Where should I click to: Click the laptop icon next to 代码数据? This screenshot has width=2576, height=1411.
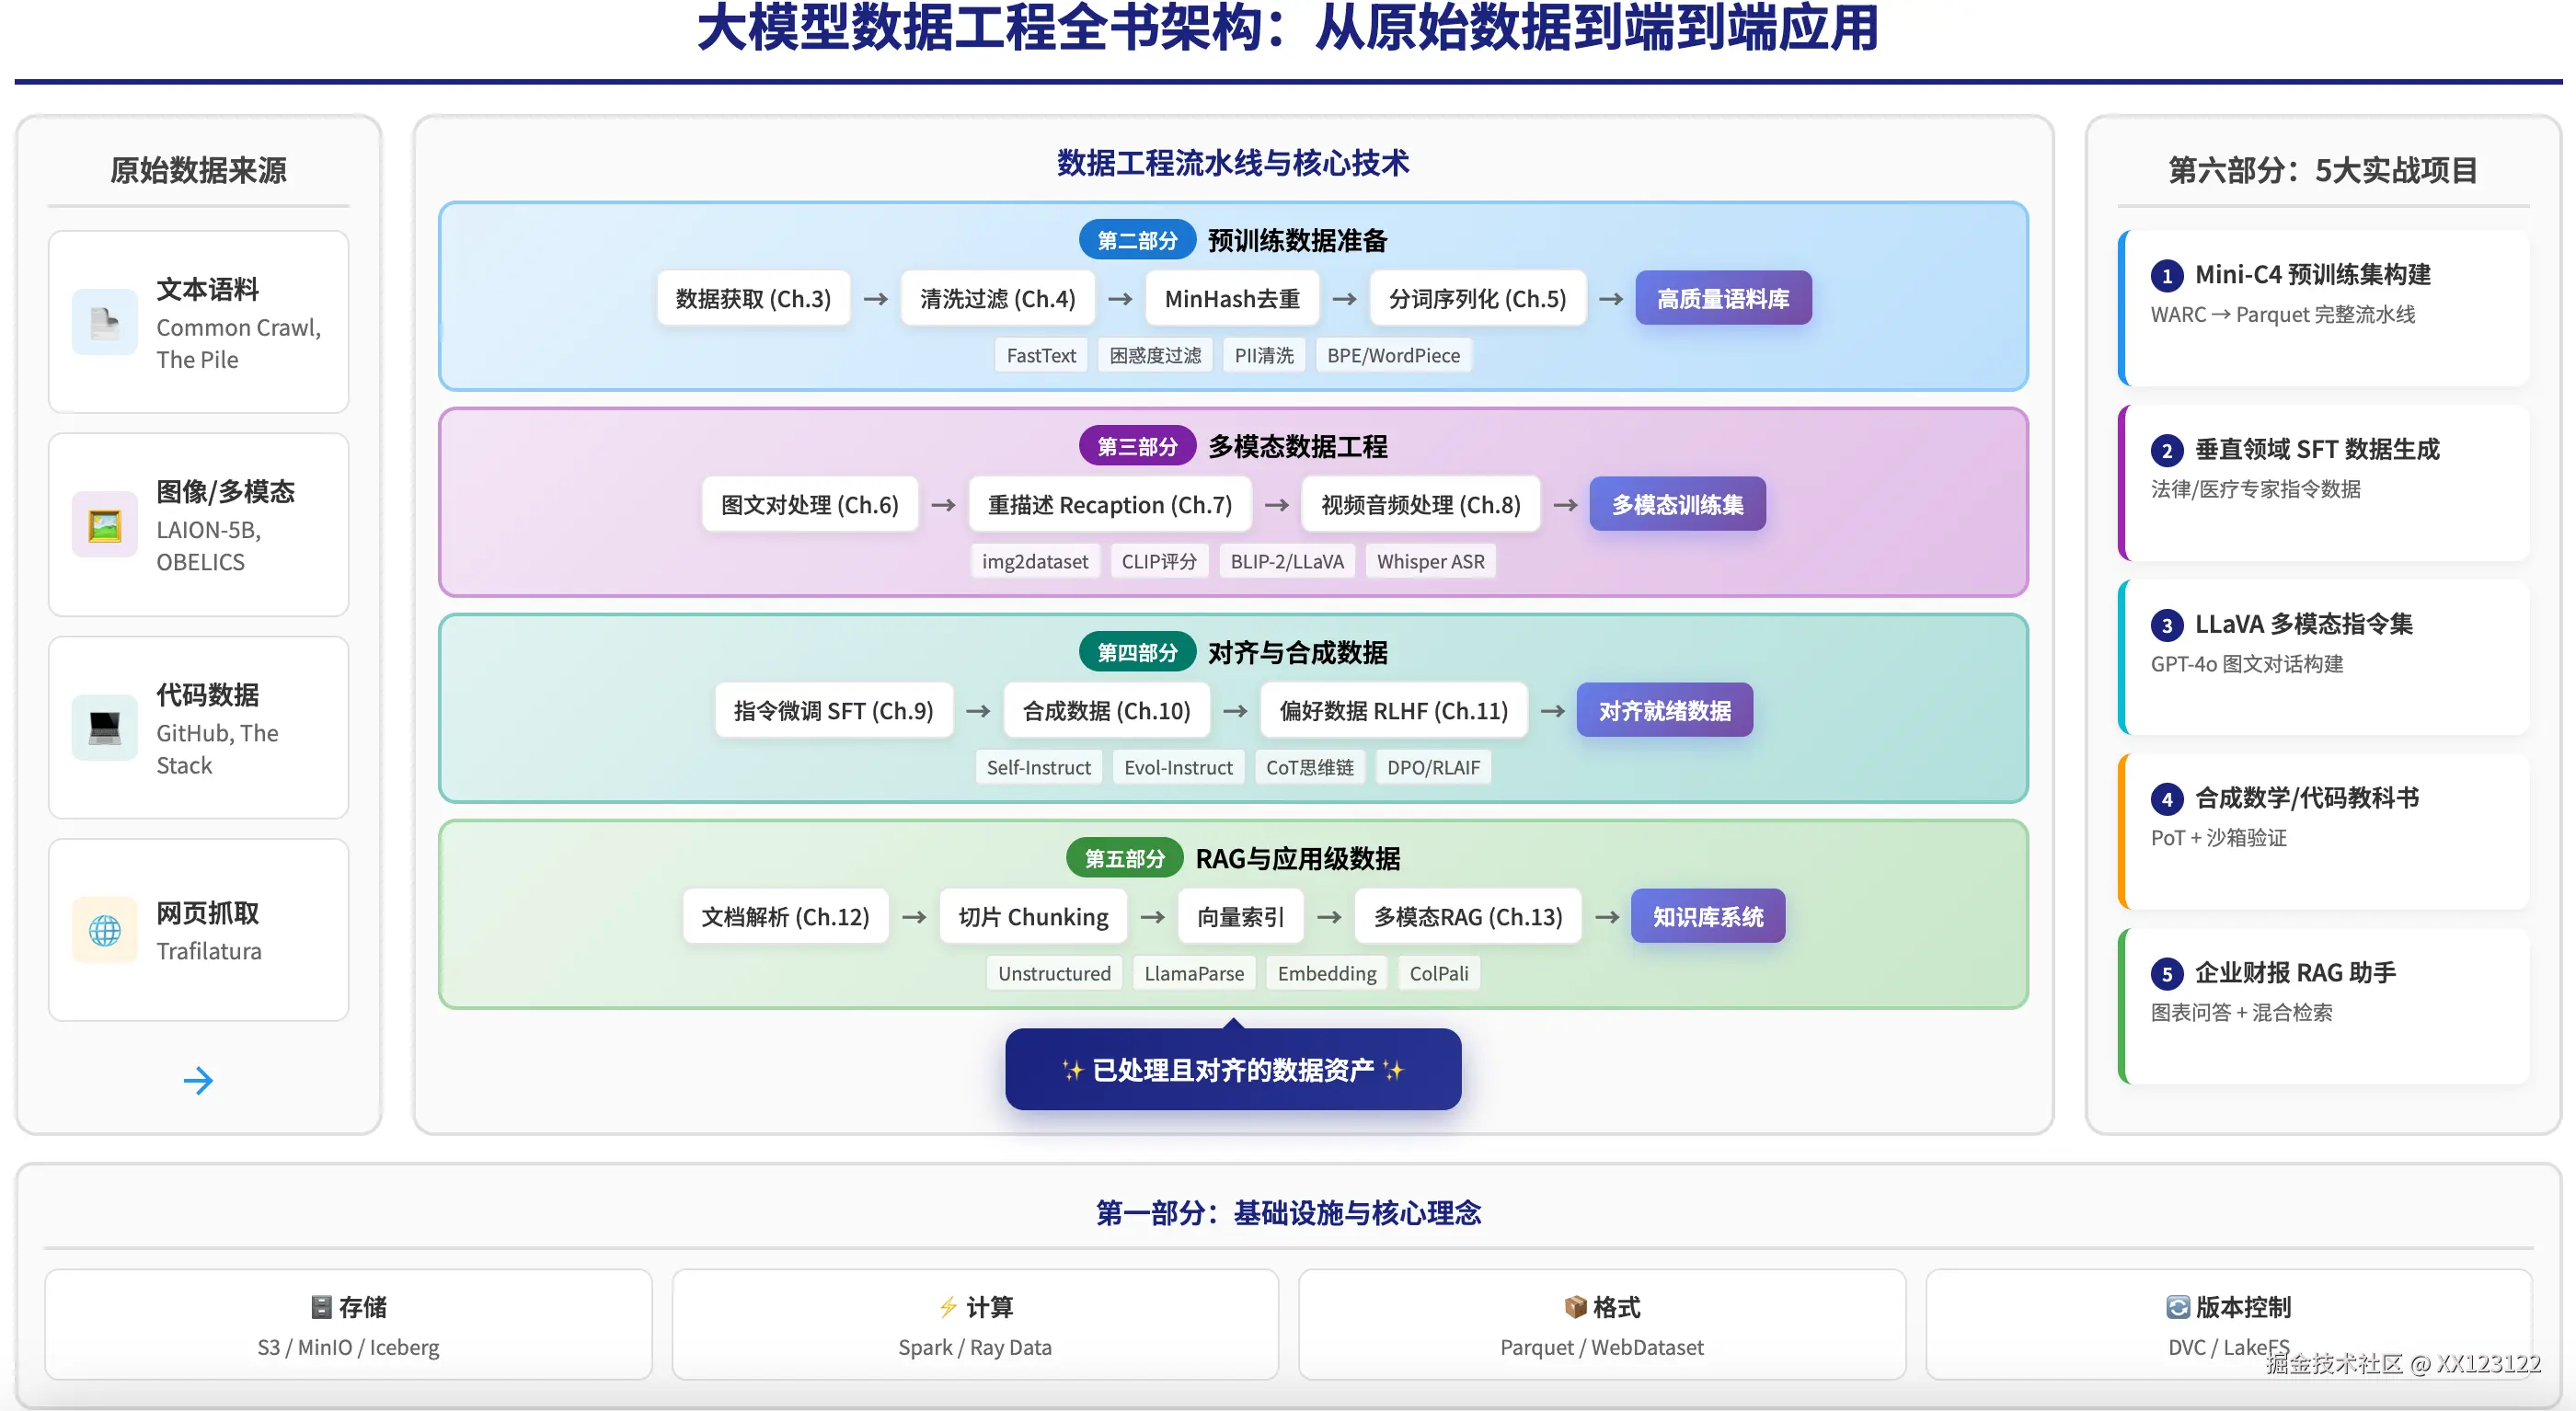click(x=104, y=728)
